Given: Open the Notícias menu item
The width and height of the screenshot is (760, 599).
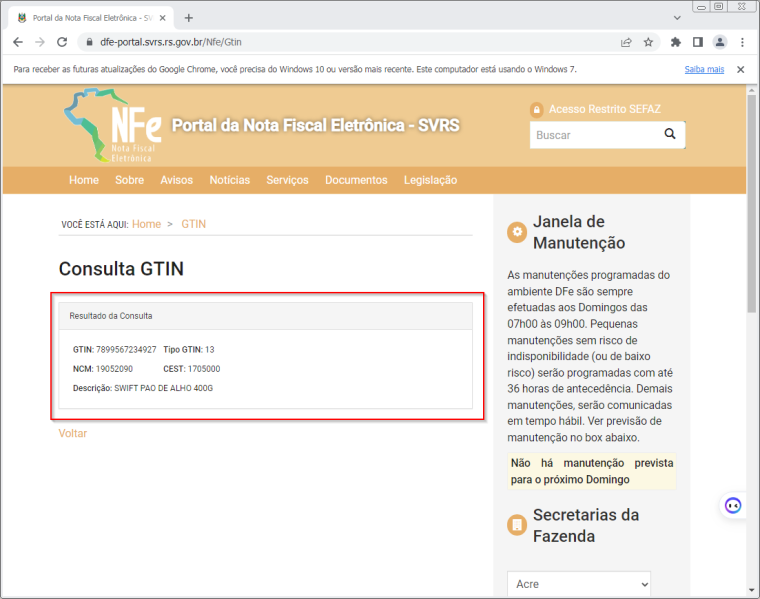Looking at the screenshot, I should (x=230, y=180).
